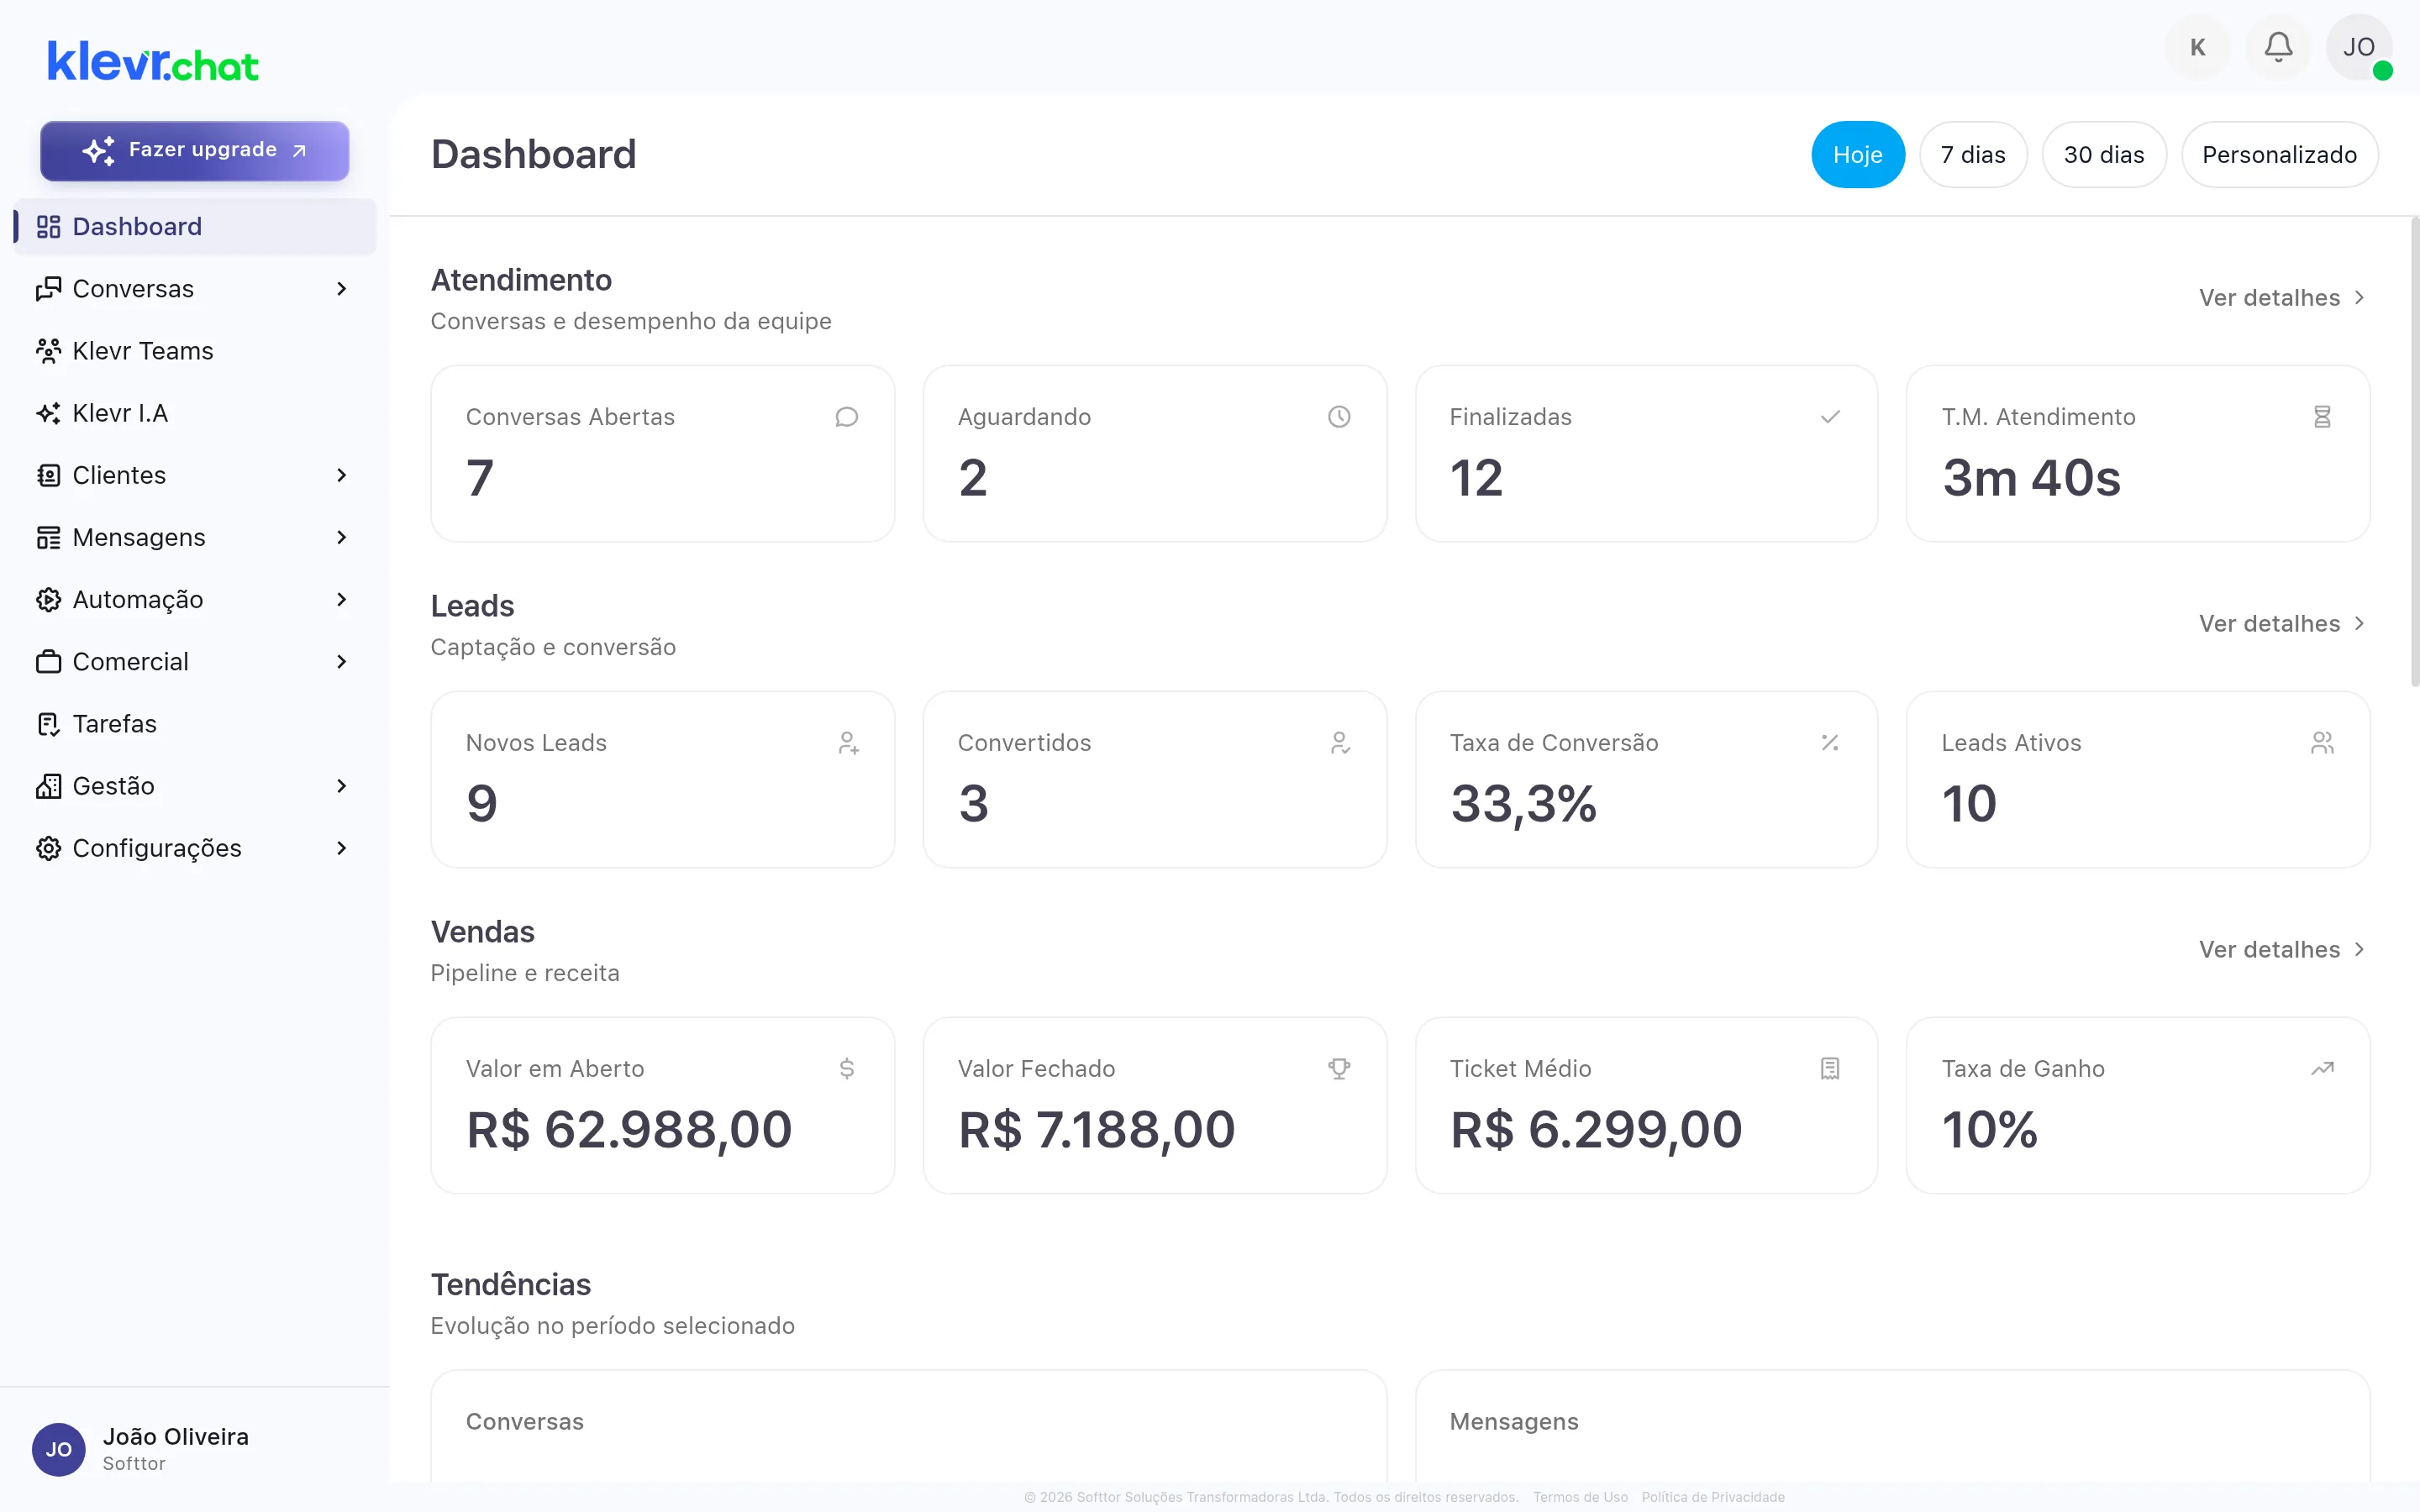Click the hourglass icon on T.M. Atendimento card
Viewport: 2420px width, 1512px height.
pos(2322,417)
